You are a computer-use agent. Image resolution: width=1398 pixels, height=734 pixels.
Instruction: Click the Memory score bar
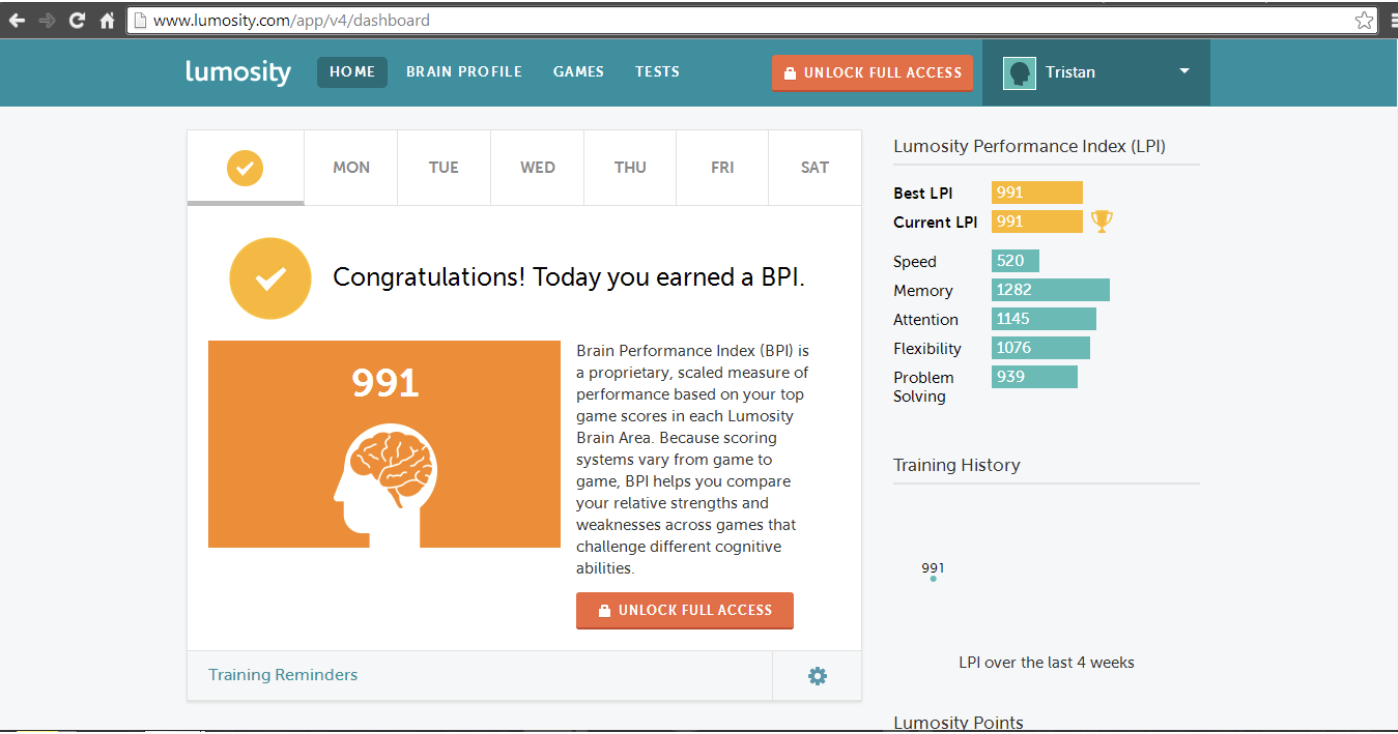click(x=1050, y=289)
